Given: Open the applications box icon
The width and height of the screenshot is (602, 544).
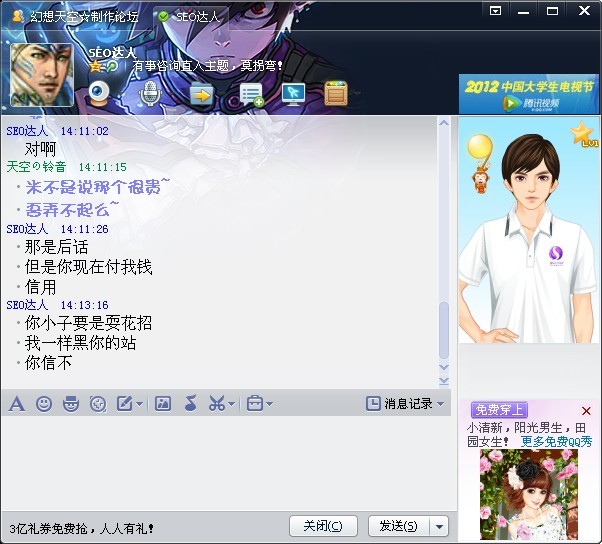Looking at the screenshot, I should pos(336,93).
